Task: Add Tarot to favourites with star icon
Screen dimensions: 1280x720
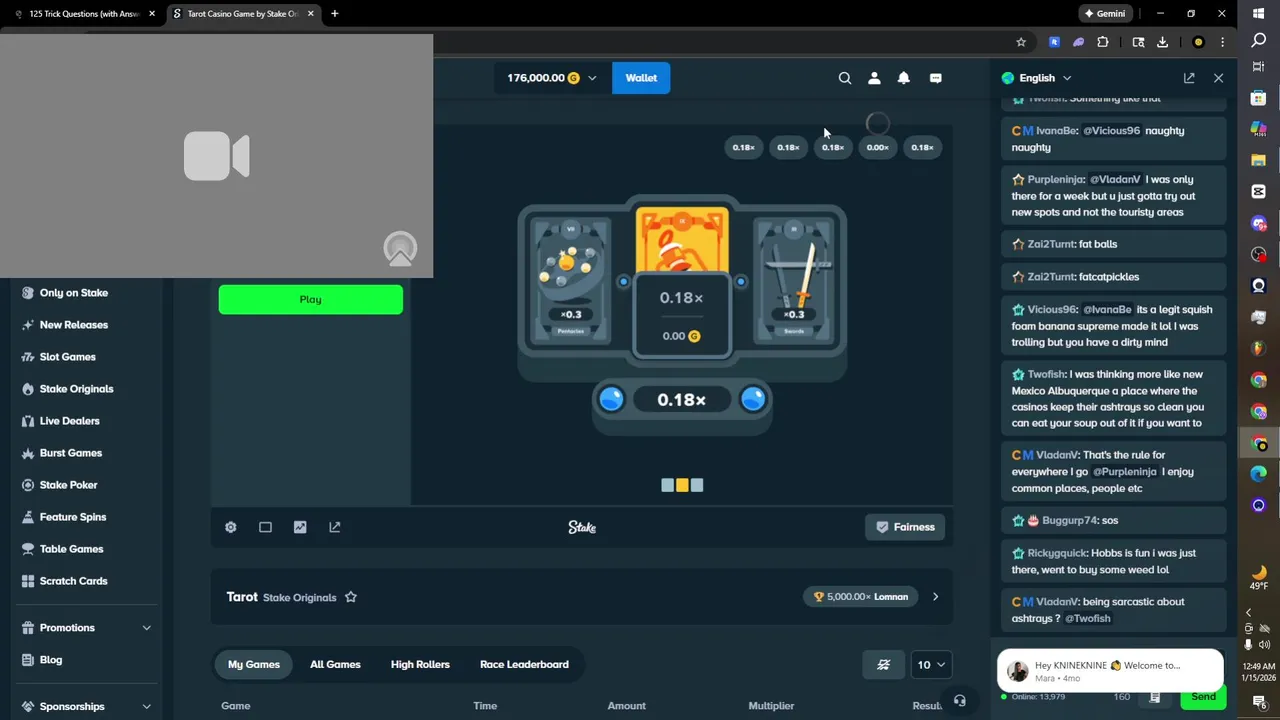Action: tap(351, 597)
